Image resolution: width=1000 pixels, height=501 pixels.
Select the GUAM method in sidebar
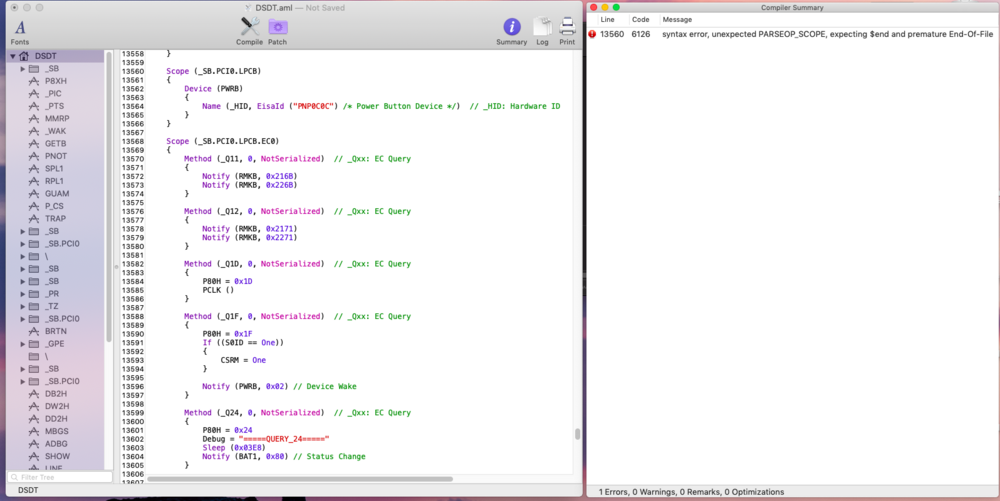coord(56,194)
